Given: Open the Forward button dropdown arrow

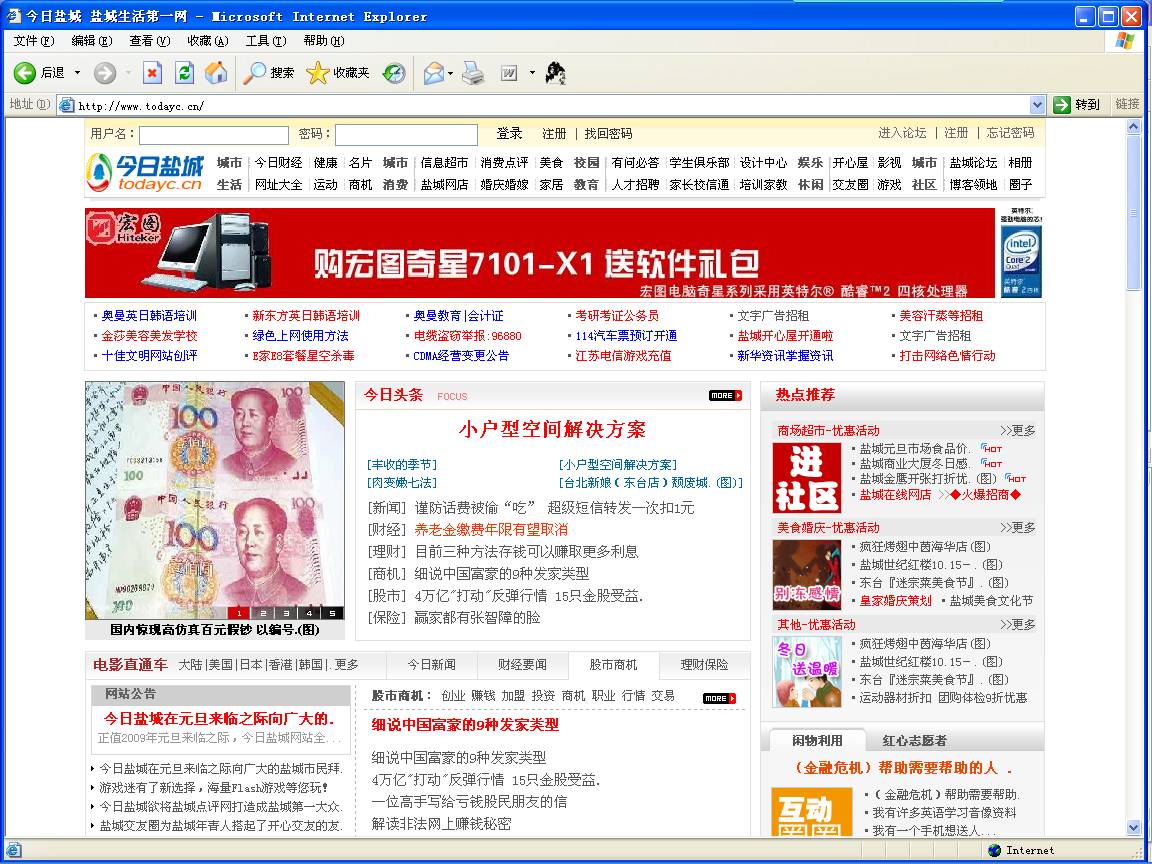Looking at the screenshot, I should (128, 73).
